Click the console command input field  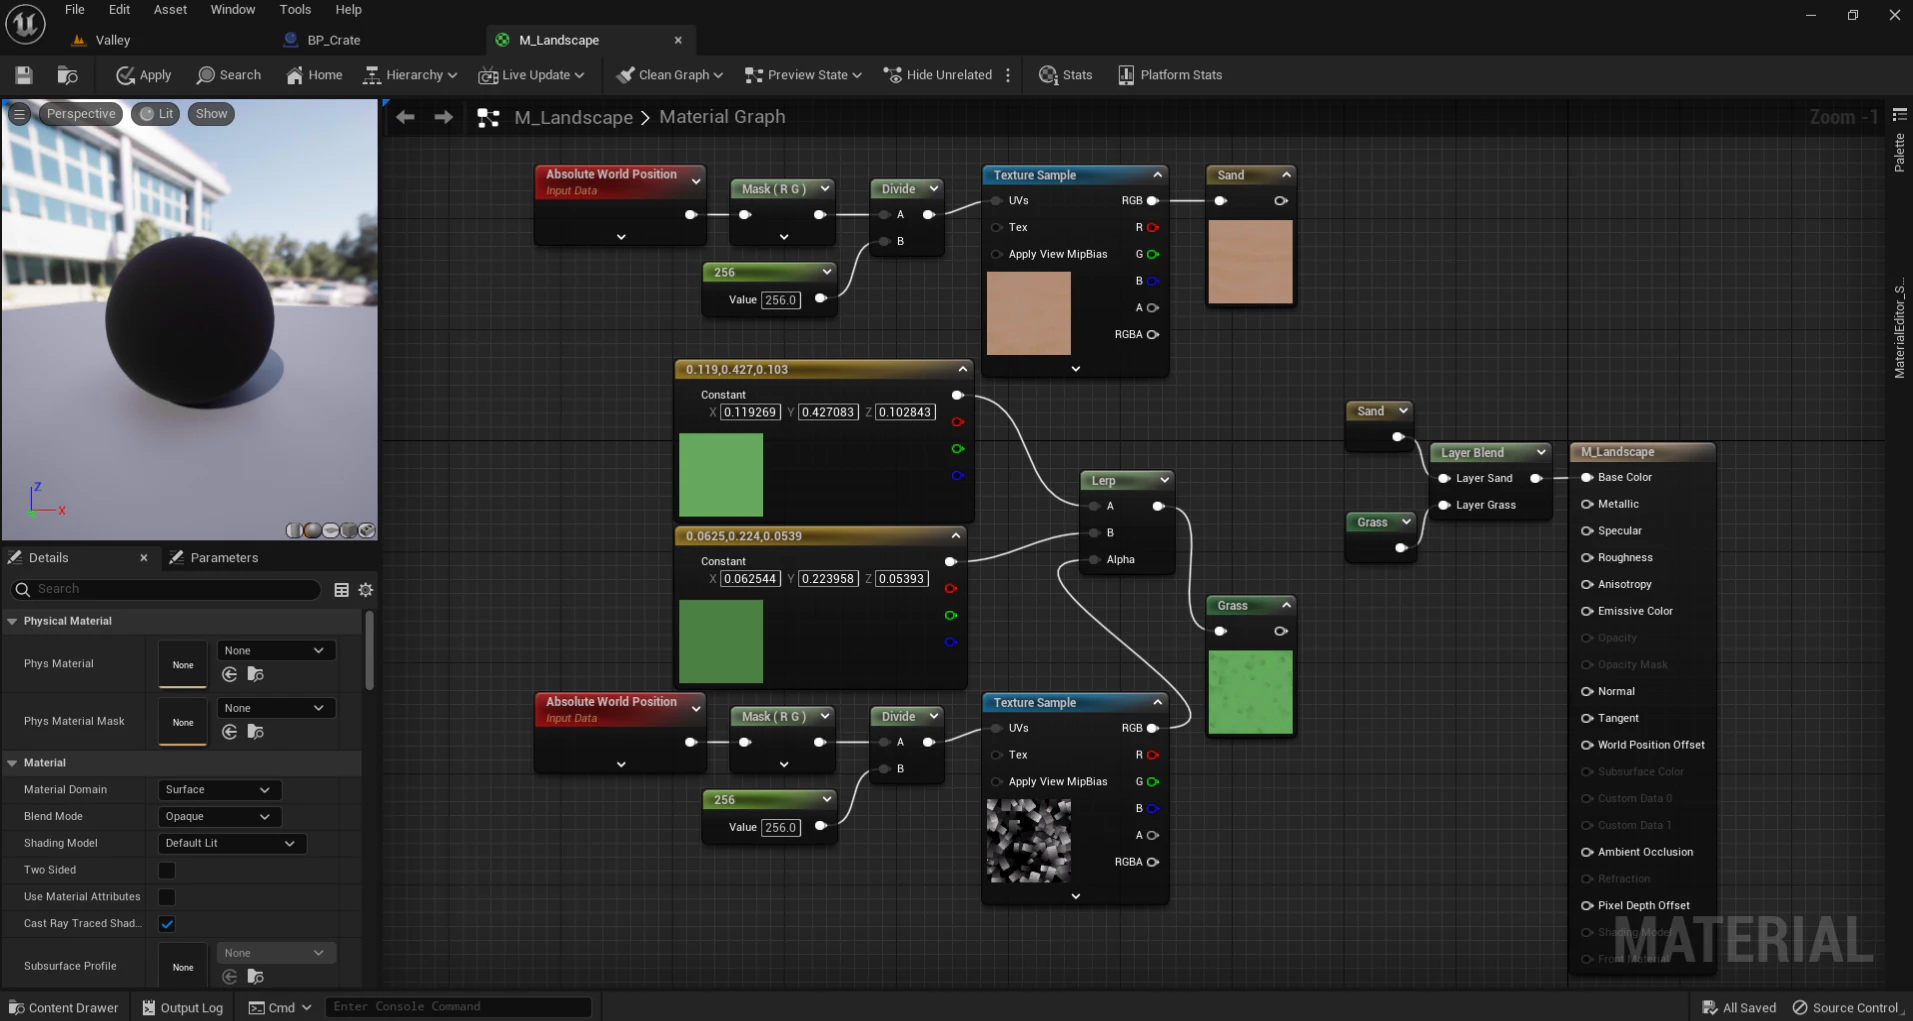click(458, 1007)
